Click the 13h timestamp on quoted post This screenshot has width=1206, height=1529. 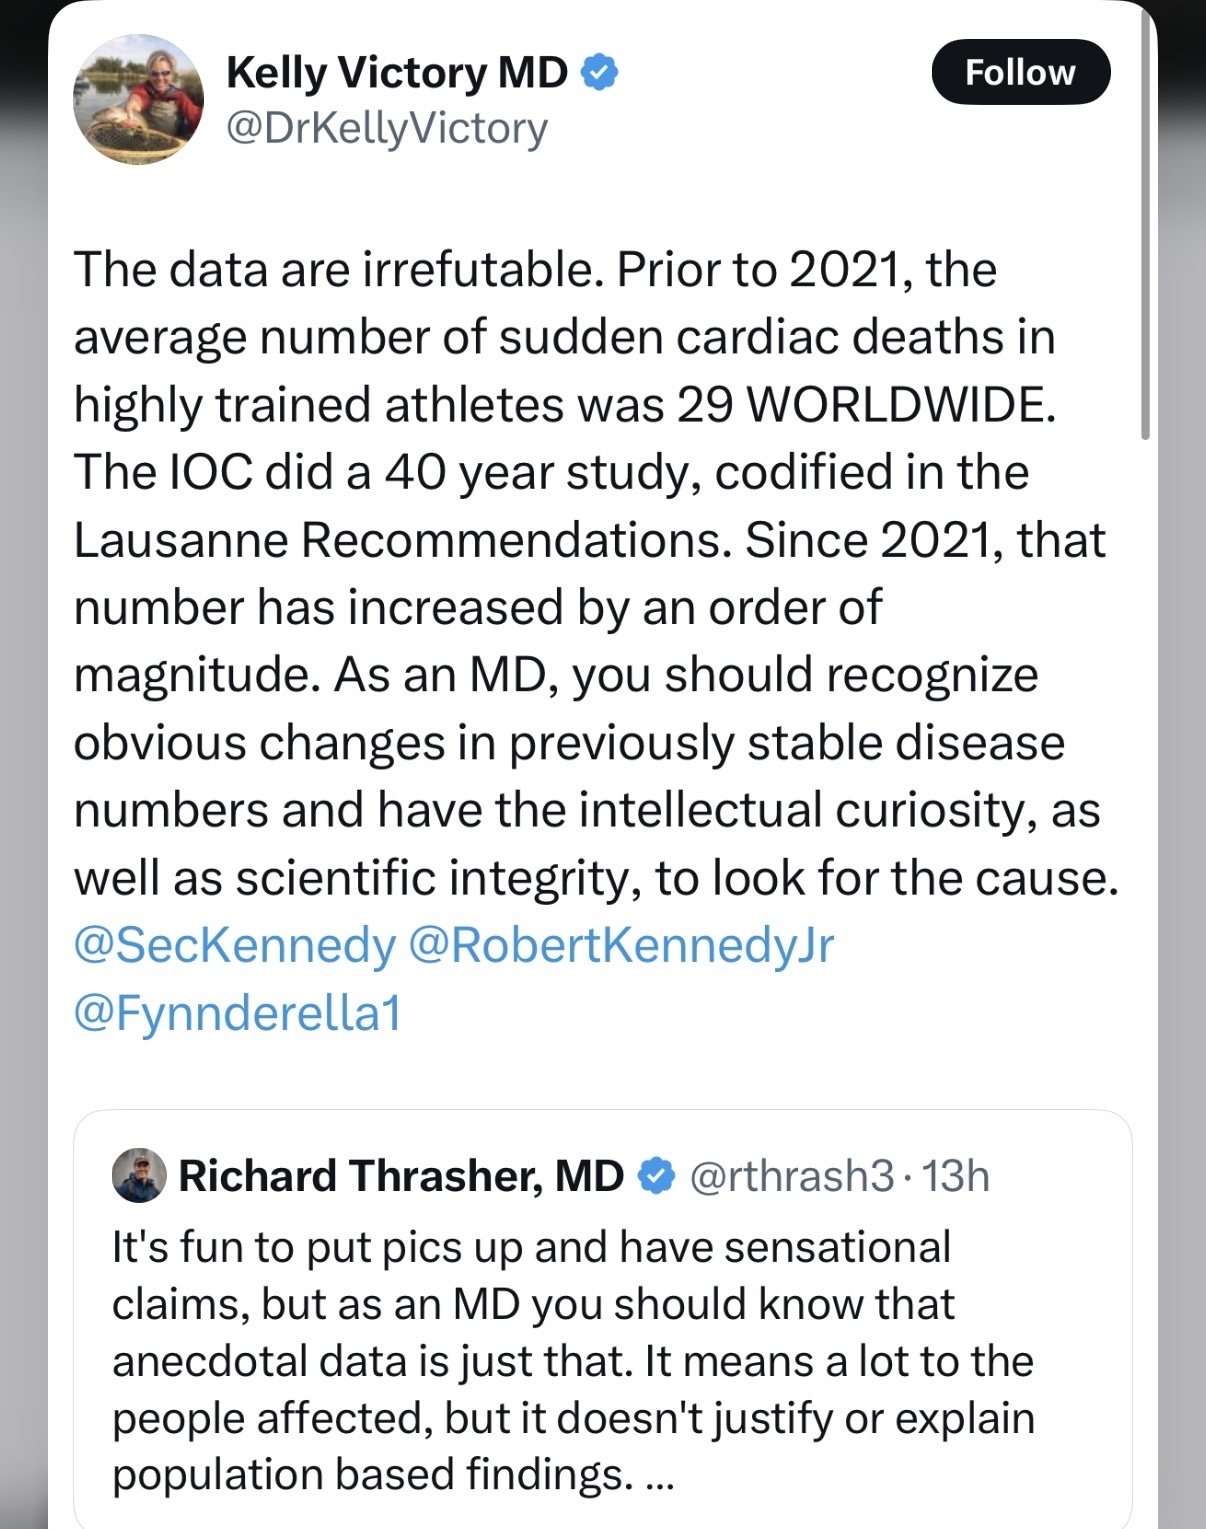pyautogui.click(x=955, y=1176)
